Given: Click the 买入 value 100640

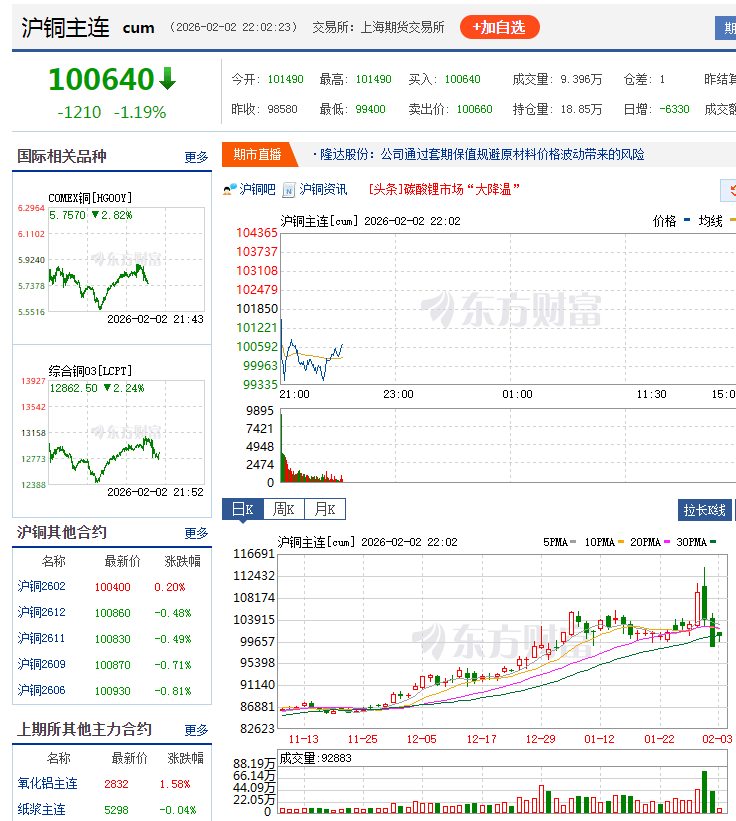Looking at the screenshot, I should [x=462, y=79].
